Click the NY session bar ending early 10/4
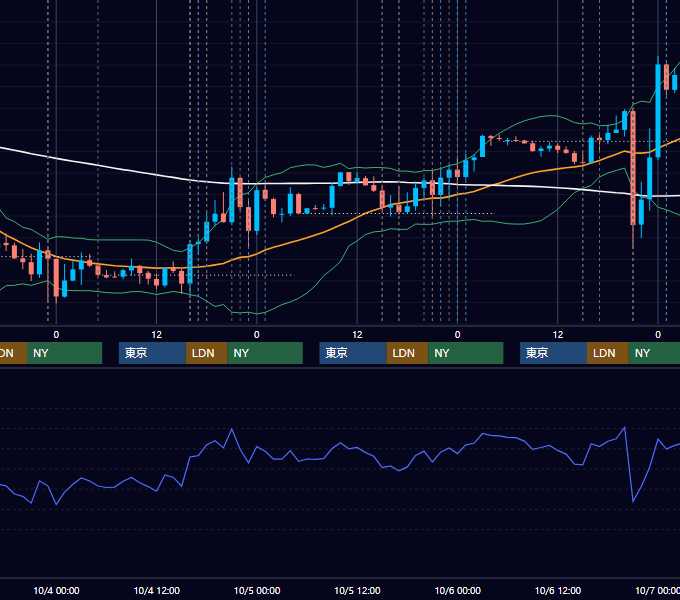This screenshot has width=680, height=600. pos(64,353)
